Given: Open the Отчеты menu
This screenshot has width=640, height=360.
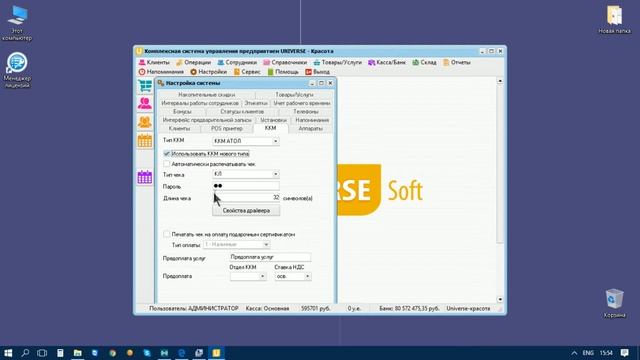Looking at the screenshot, I should pos(457,62).
